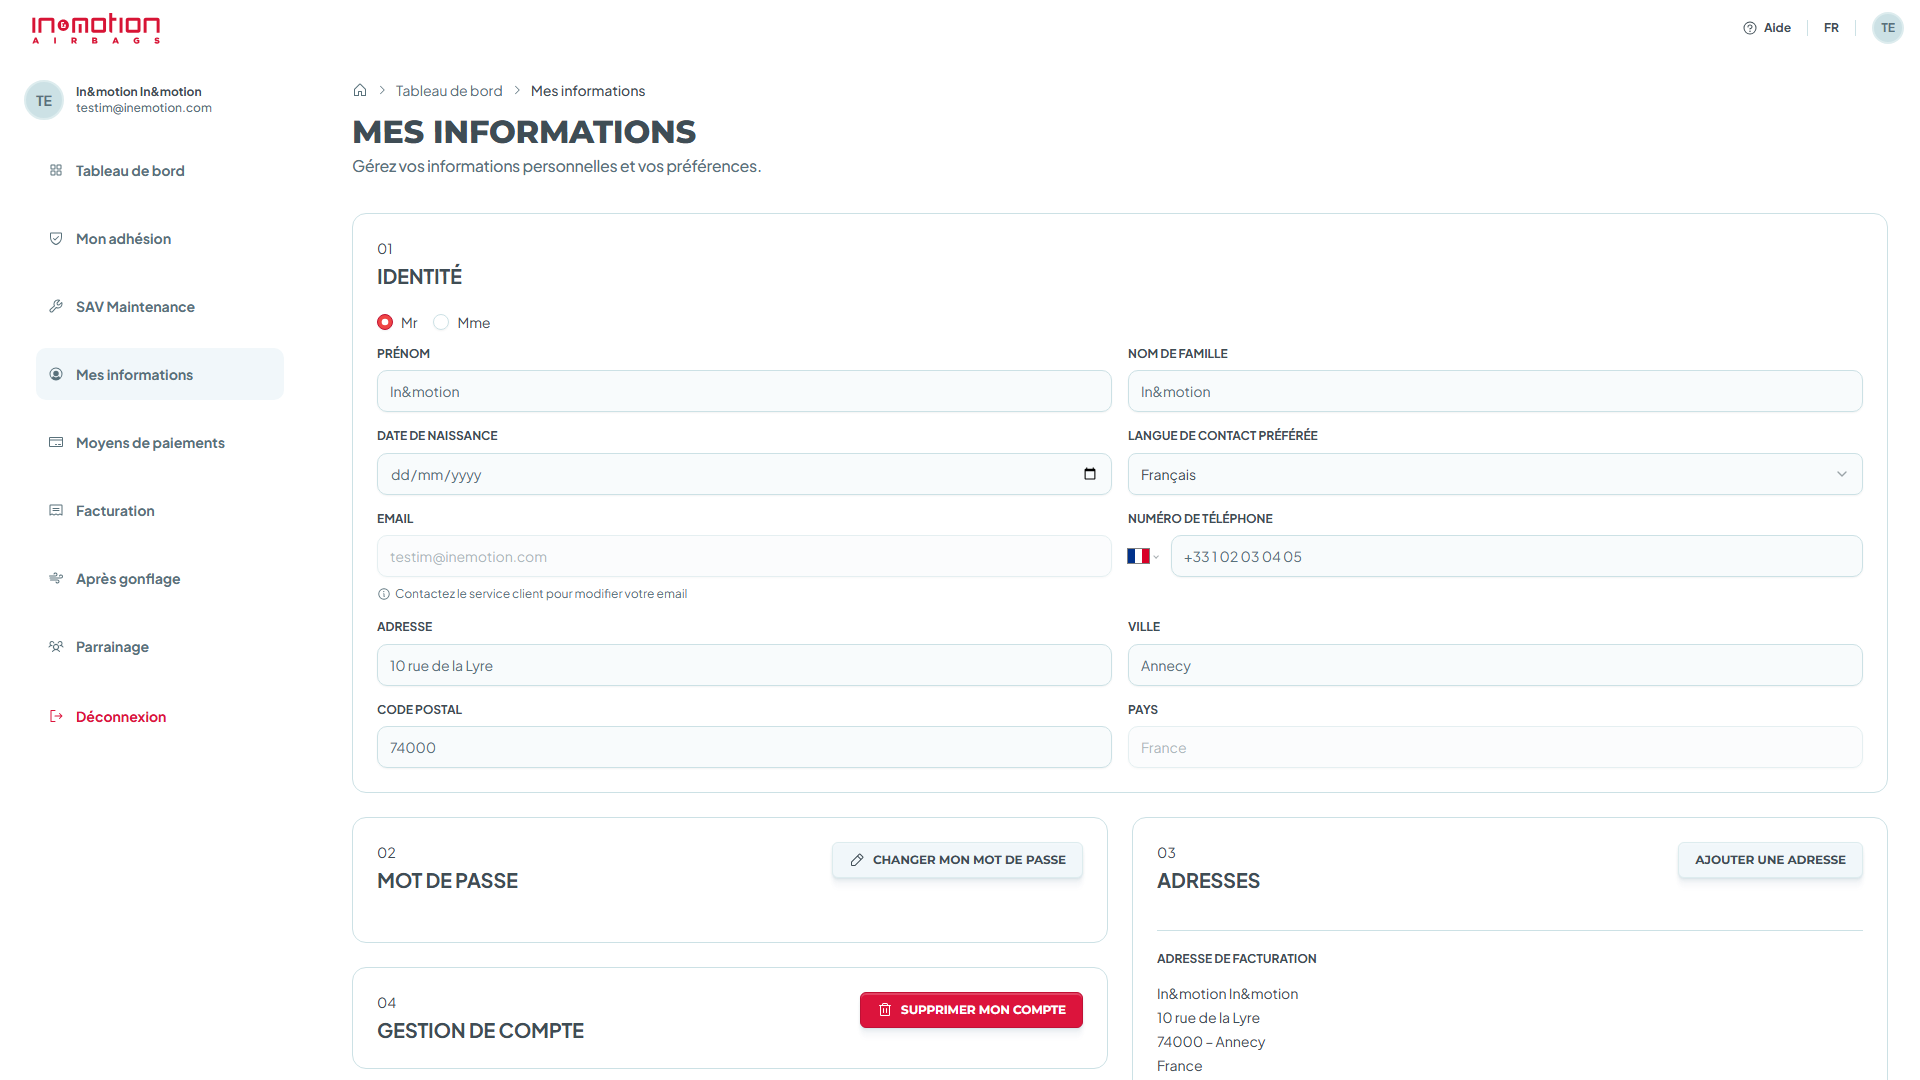
Task: Click the home icon in breadcrumb
Action: tap(360, 90)
